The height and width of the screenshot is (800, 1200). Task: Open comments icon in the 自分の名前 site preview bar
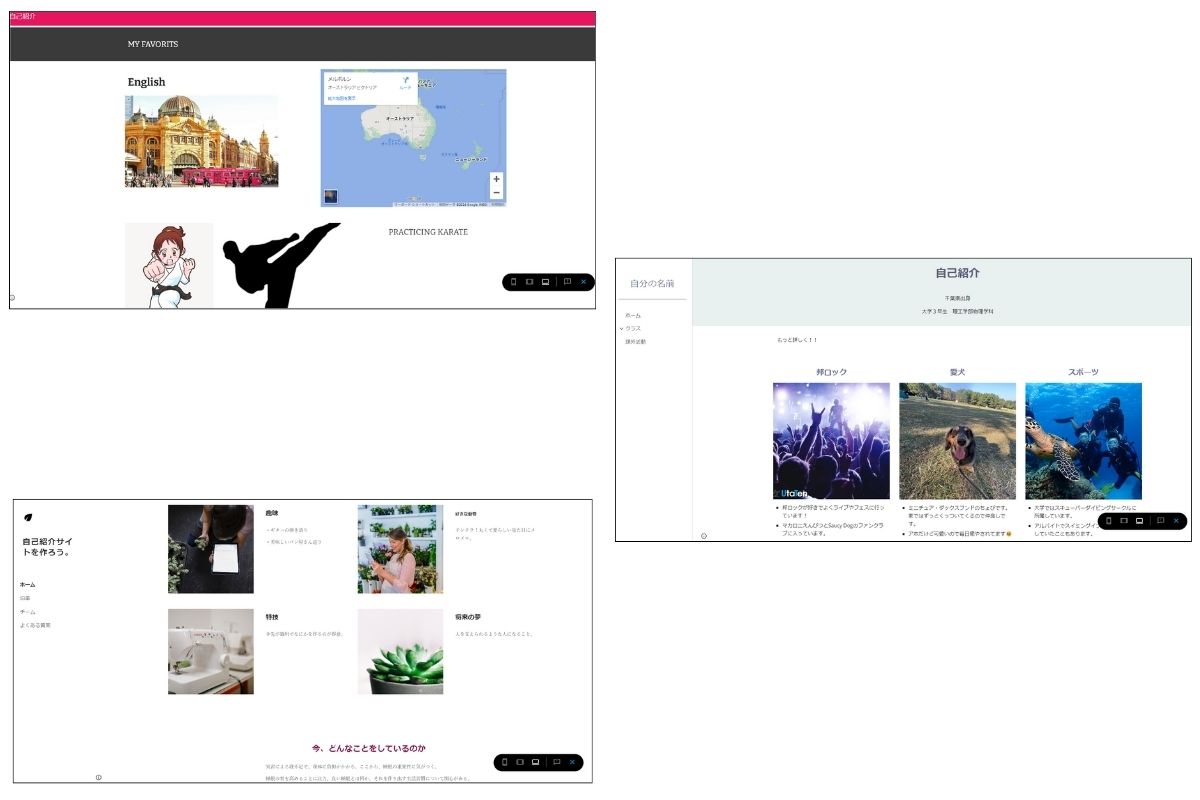pos(1160,521)
